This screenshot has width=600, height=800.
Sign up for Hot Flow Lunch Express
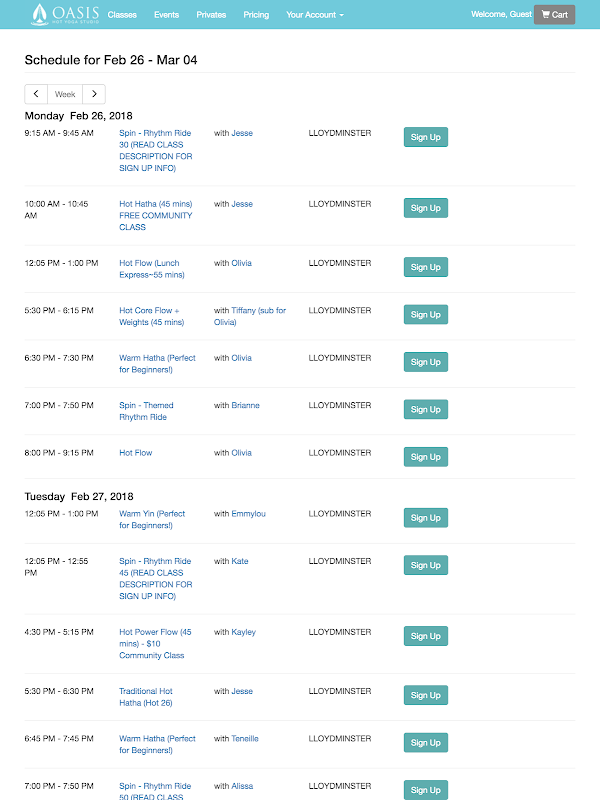pos(425,267)
